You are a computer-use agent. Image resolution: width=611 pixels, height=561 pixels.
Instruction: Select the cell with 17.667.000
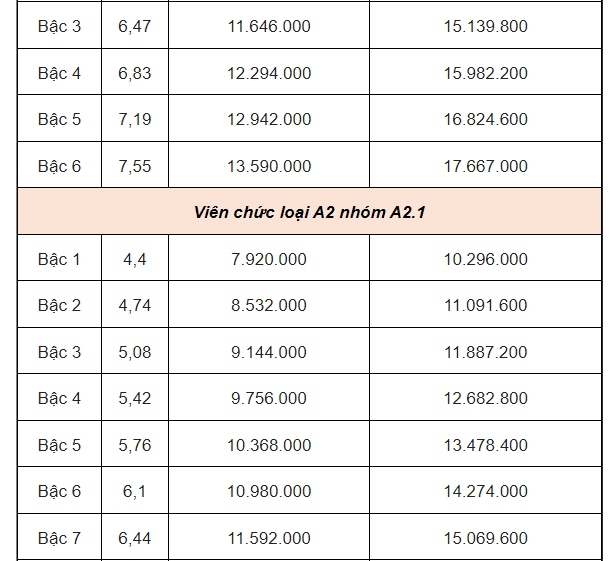coord(485,166)
